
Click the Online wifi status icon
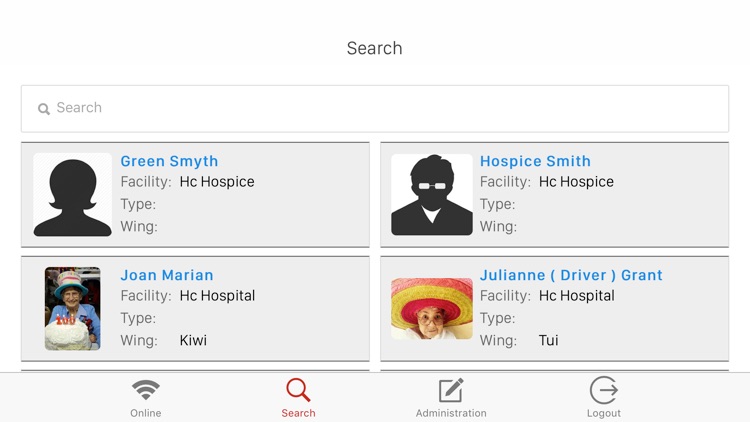click(146, 389)
